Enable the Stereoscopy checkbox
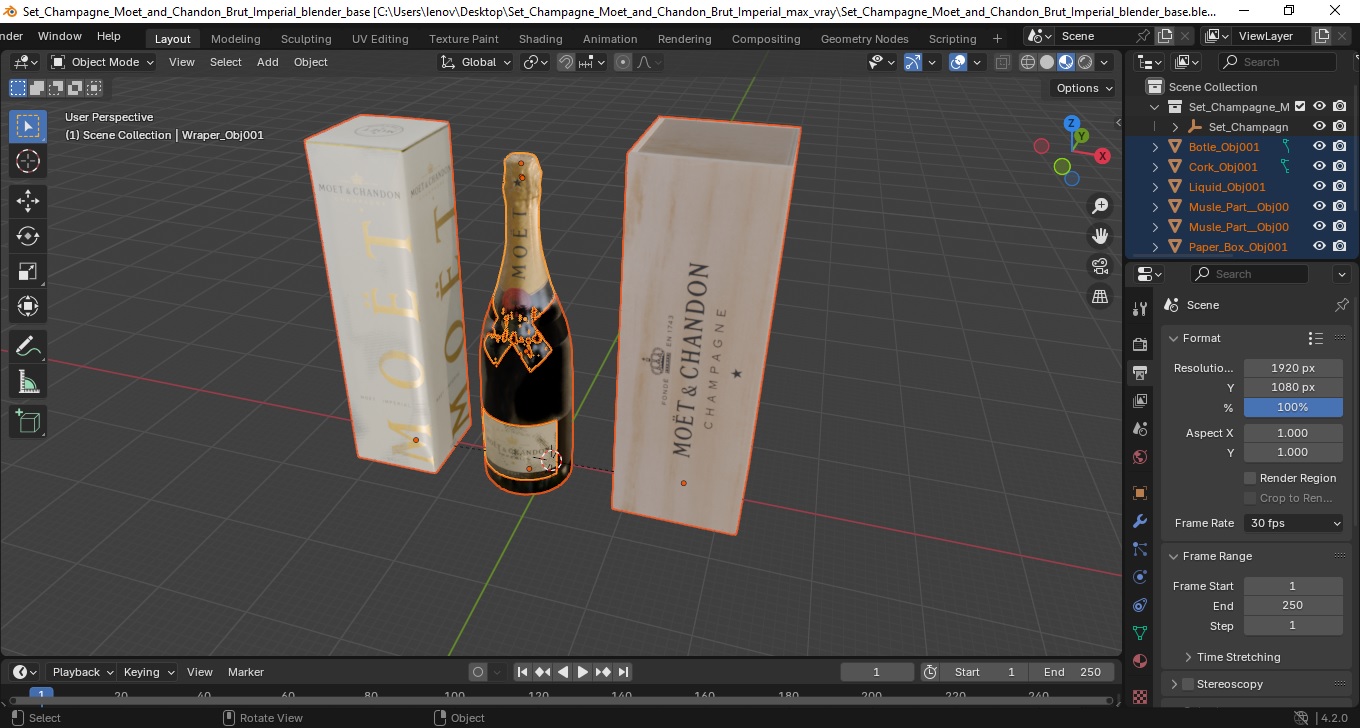This screenshot has width=1360, height=728. [1188, 684]
